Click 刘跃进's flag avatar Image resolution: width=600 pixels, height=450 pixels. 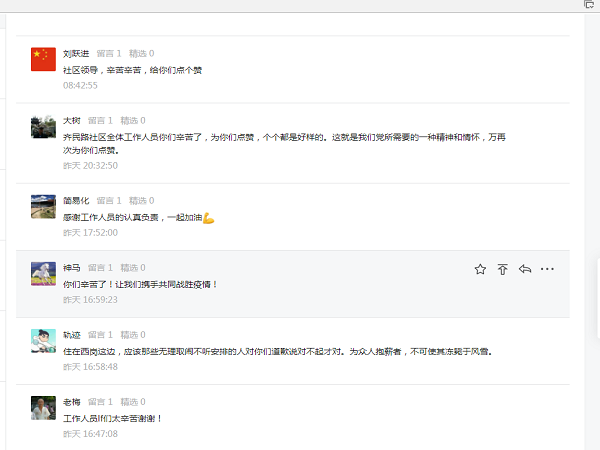(x=43, y=59)
